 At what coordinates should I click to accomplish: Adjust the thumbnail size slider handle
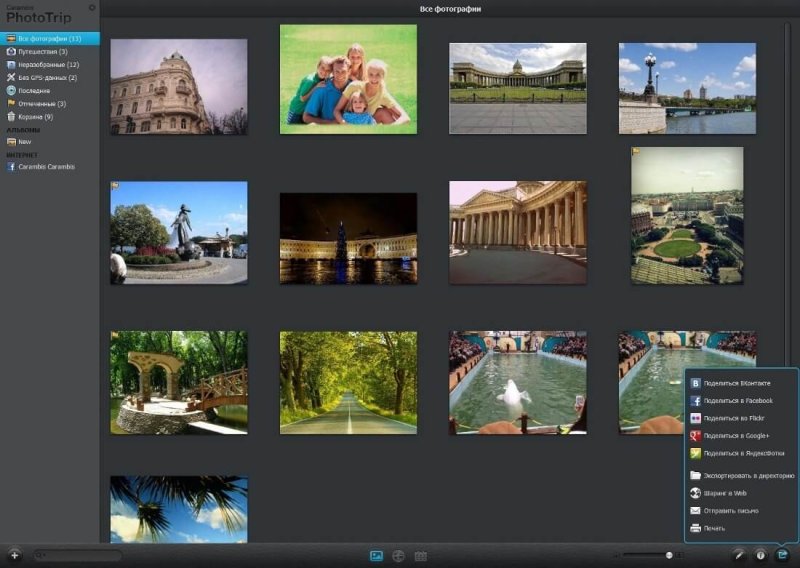point(669,555)
